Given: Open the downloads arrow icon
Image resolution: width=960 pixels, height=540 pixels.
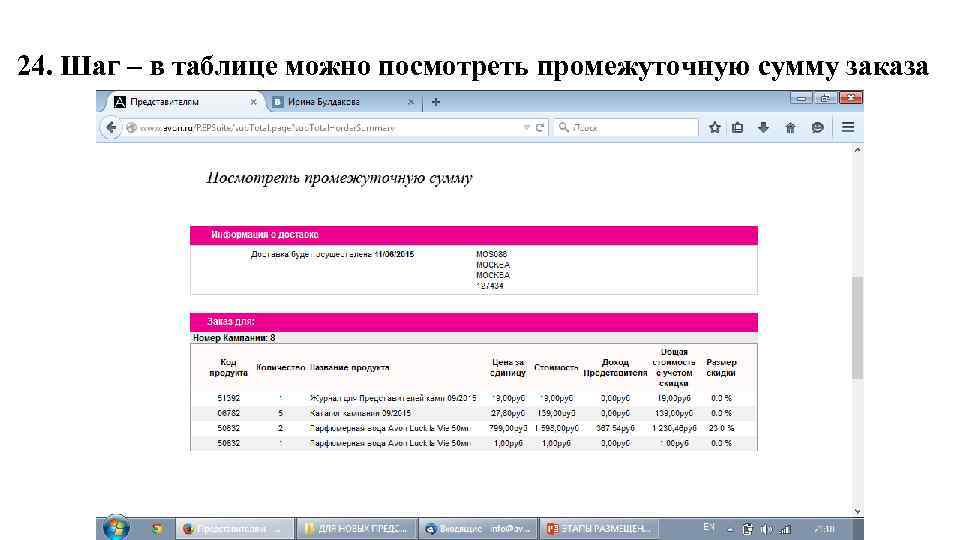Looking at the screenshot, I should pyautogui.click(x=763, y=127).
